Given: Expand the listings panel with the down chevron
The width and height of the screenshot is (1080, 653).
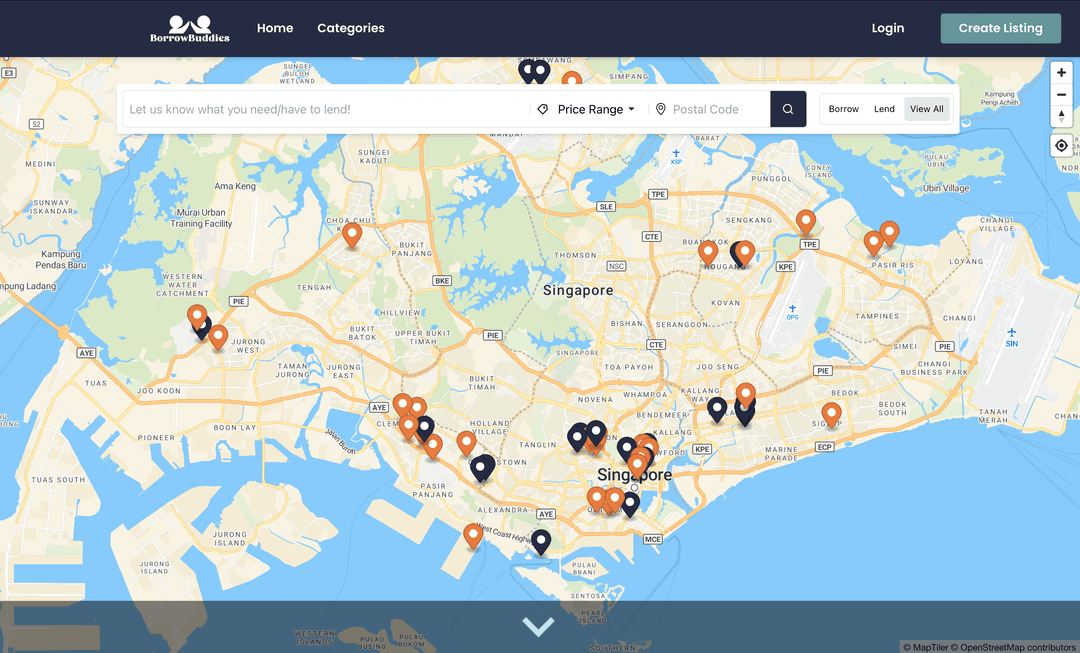Looking at the screenshot, I should tap(539, 626).
